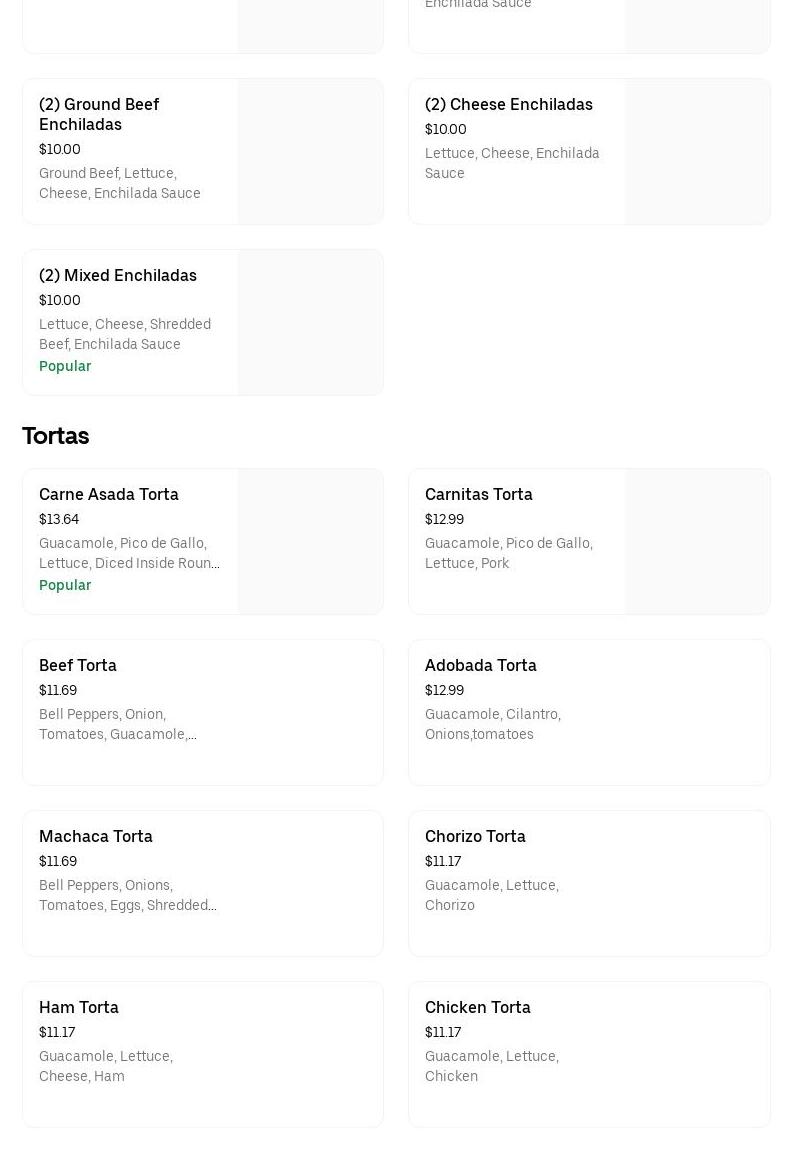The image size is (804, 1153).
Task: Click the Carne Asada Torta image placeholder
Action: click(x=310, y=542)
